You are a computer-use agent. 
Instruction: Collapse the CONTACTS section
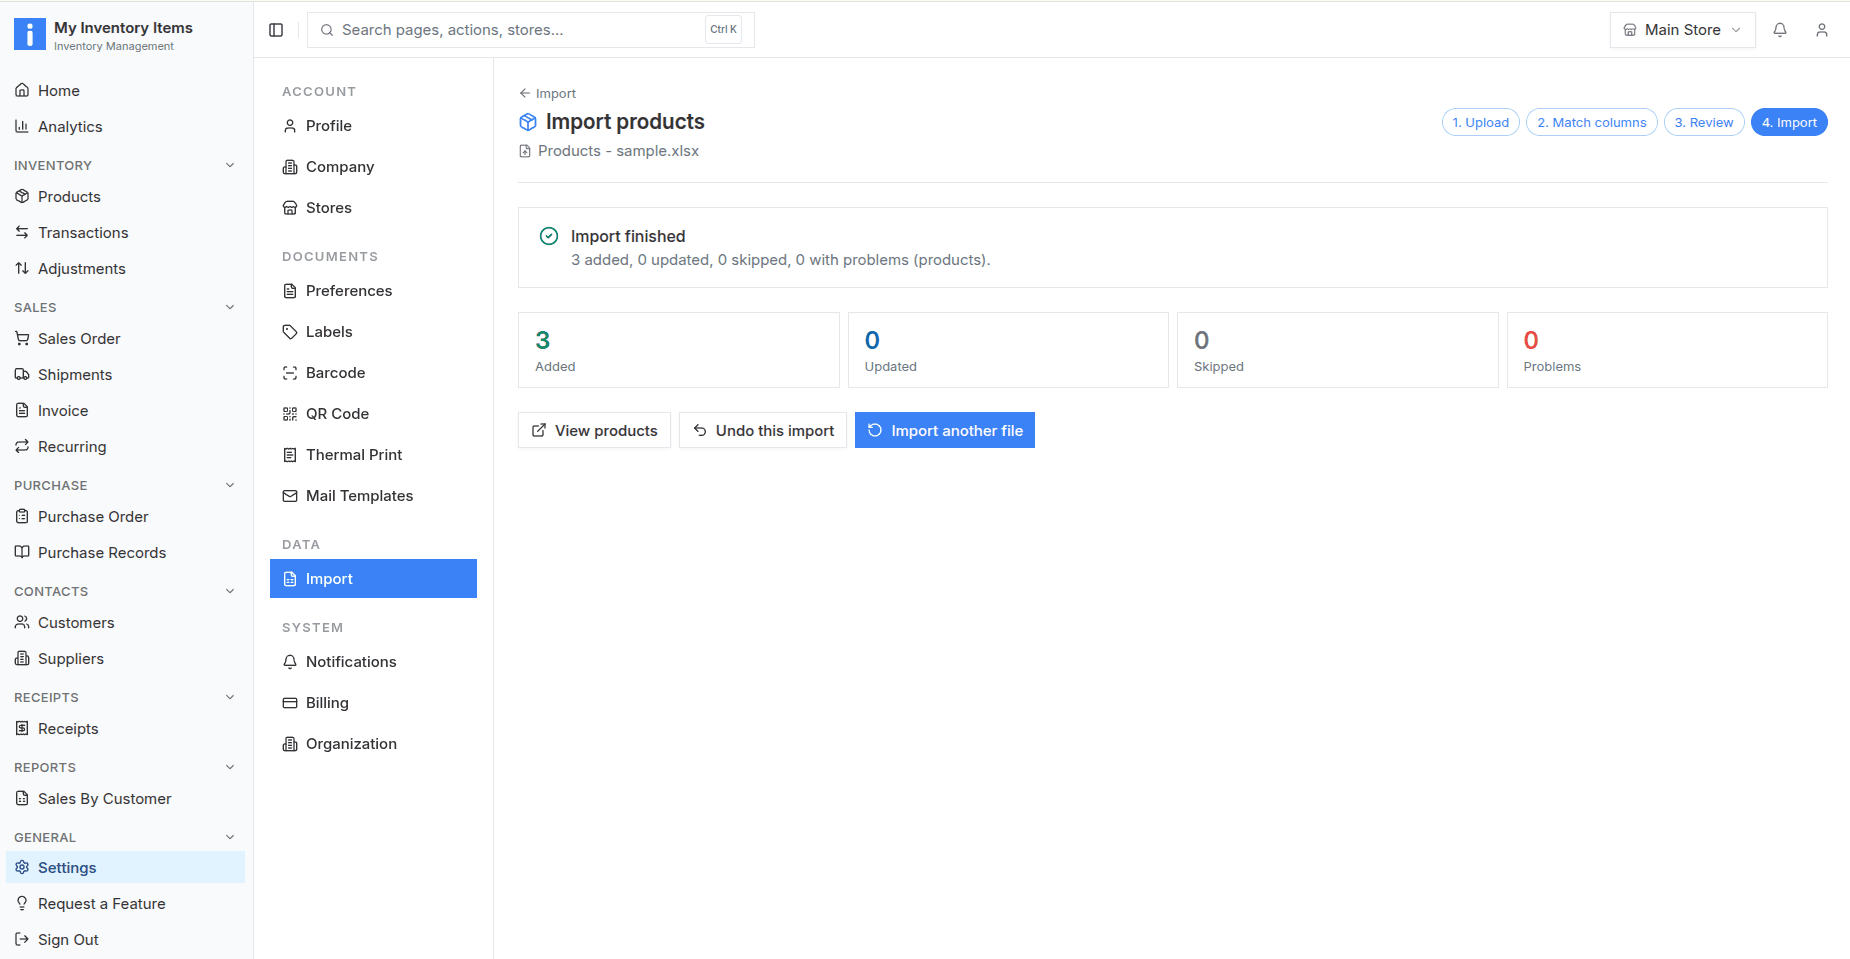230,591
